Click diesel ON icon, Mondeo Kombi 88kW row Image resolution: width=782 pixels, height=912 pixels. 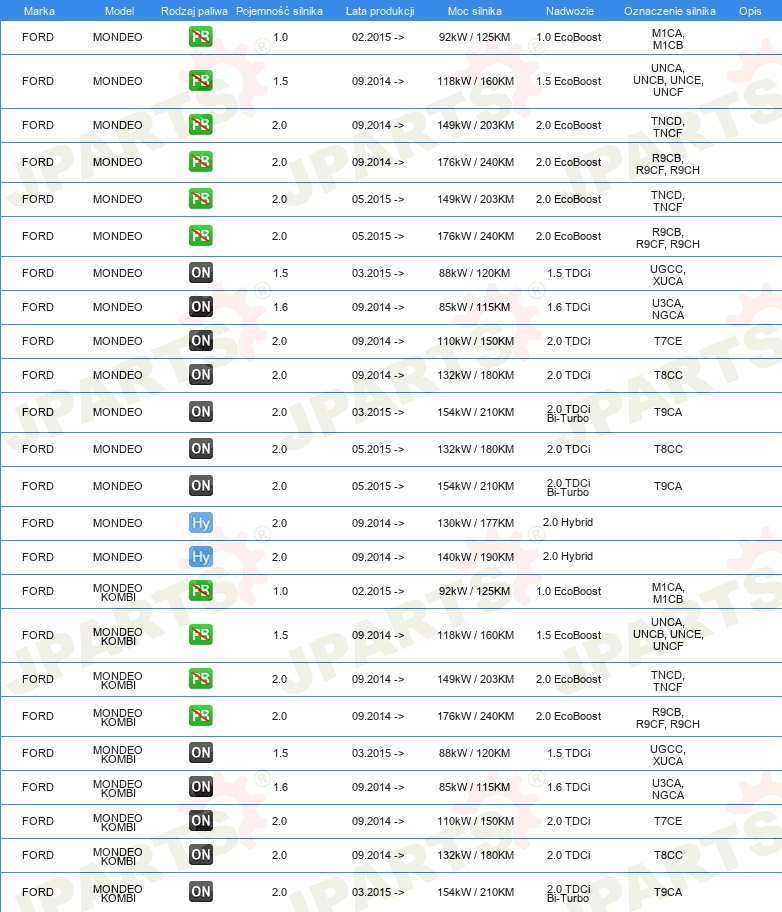click(x=201, y=753)
